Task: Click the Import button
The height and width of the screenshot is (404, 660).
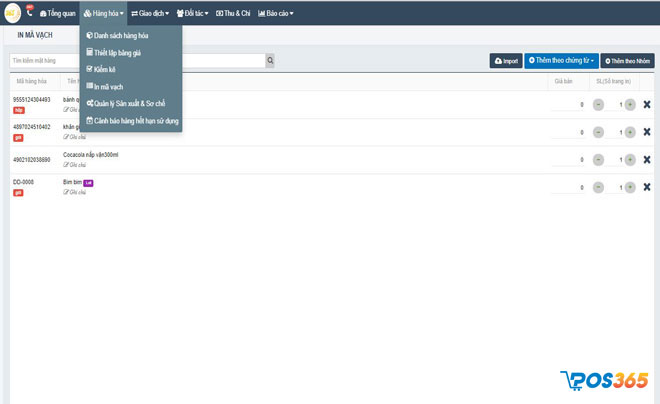Action: click(506, 61)
